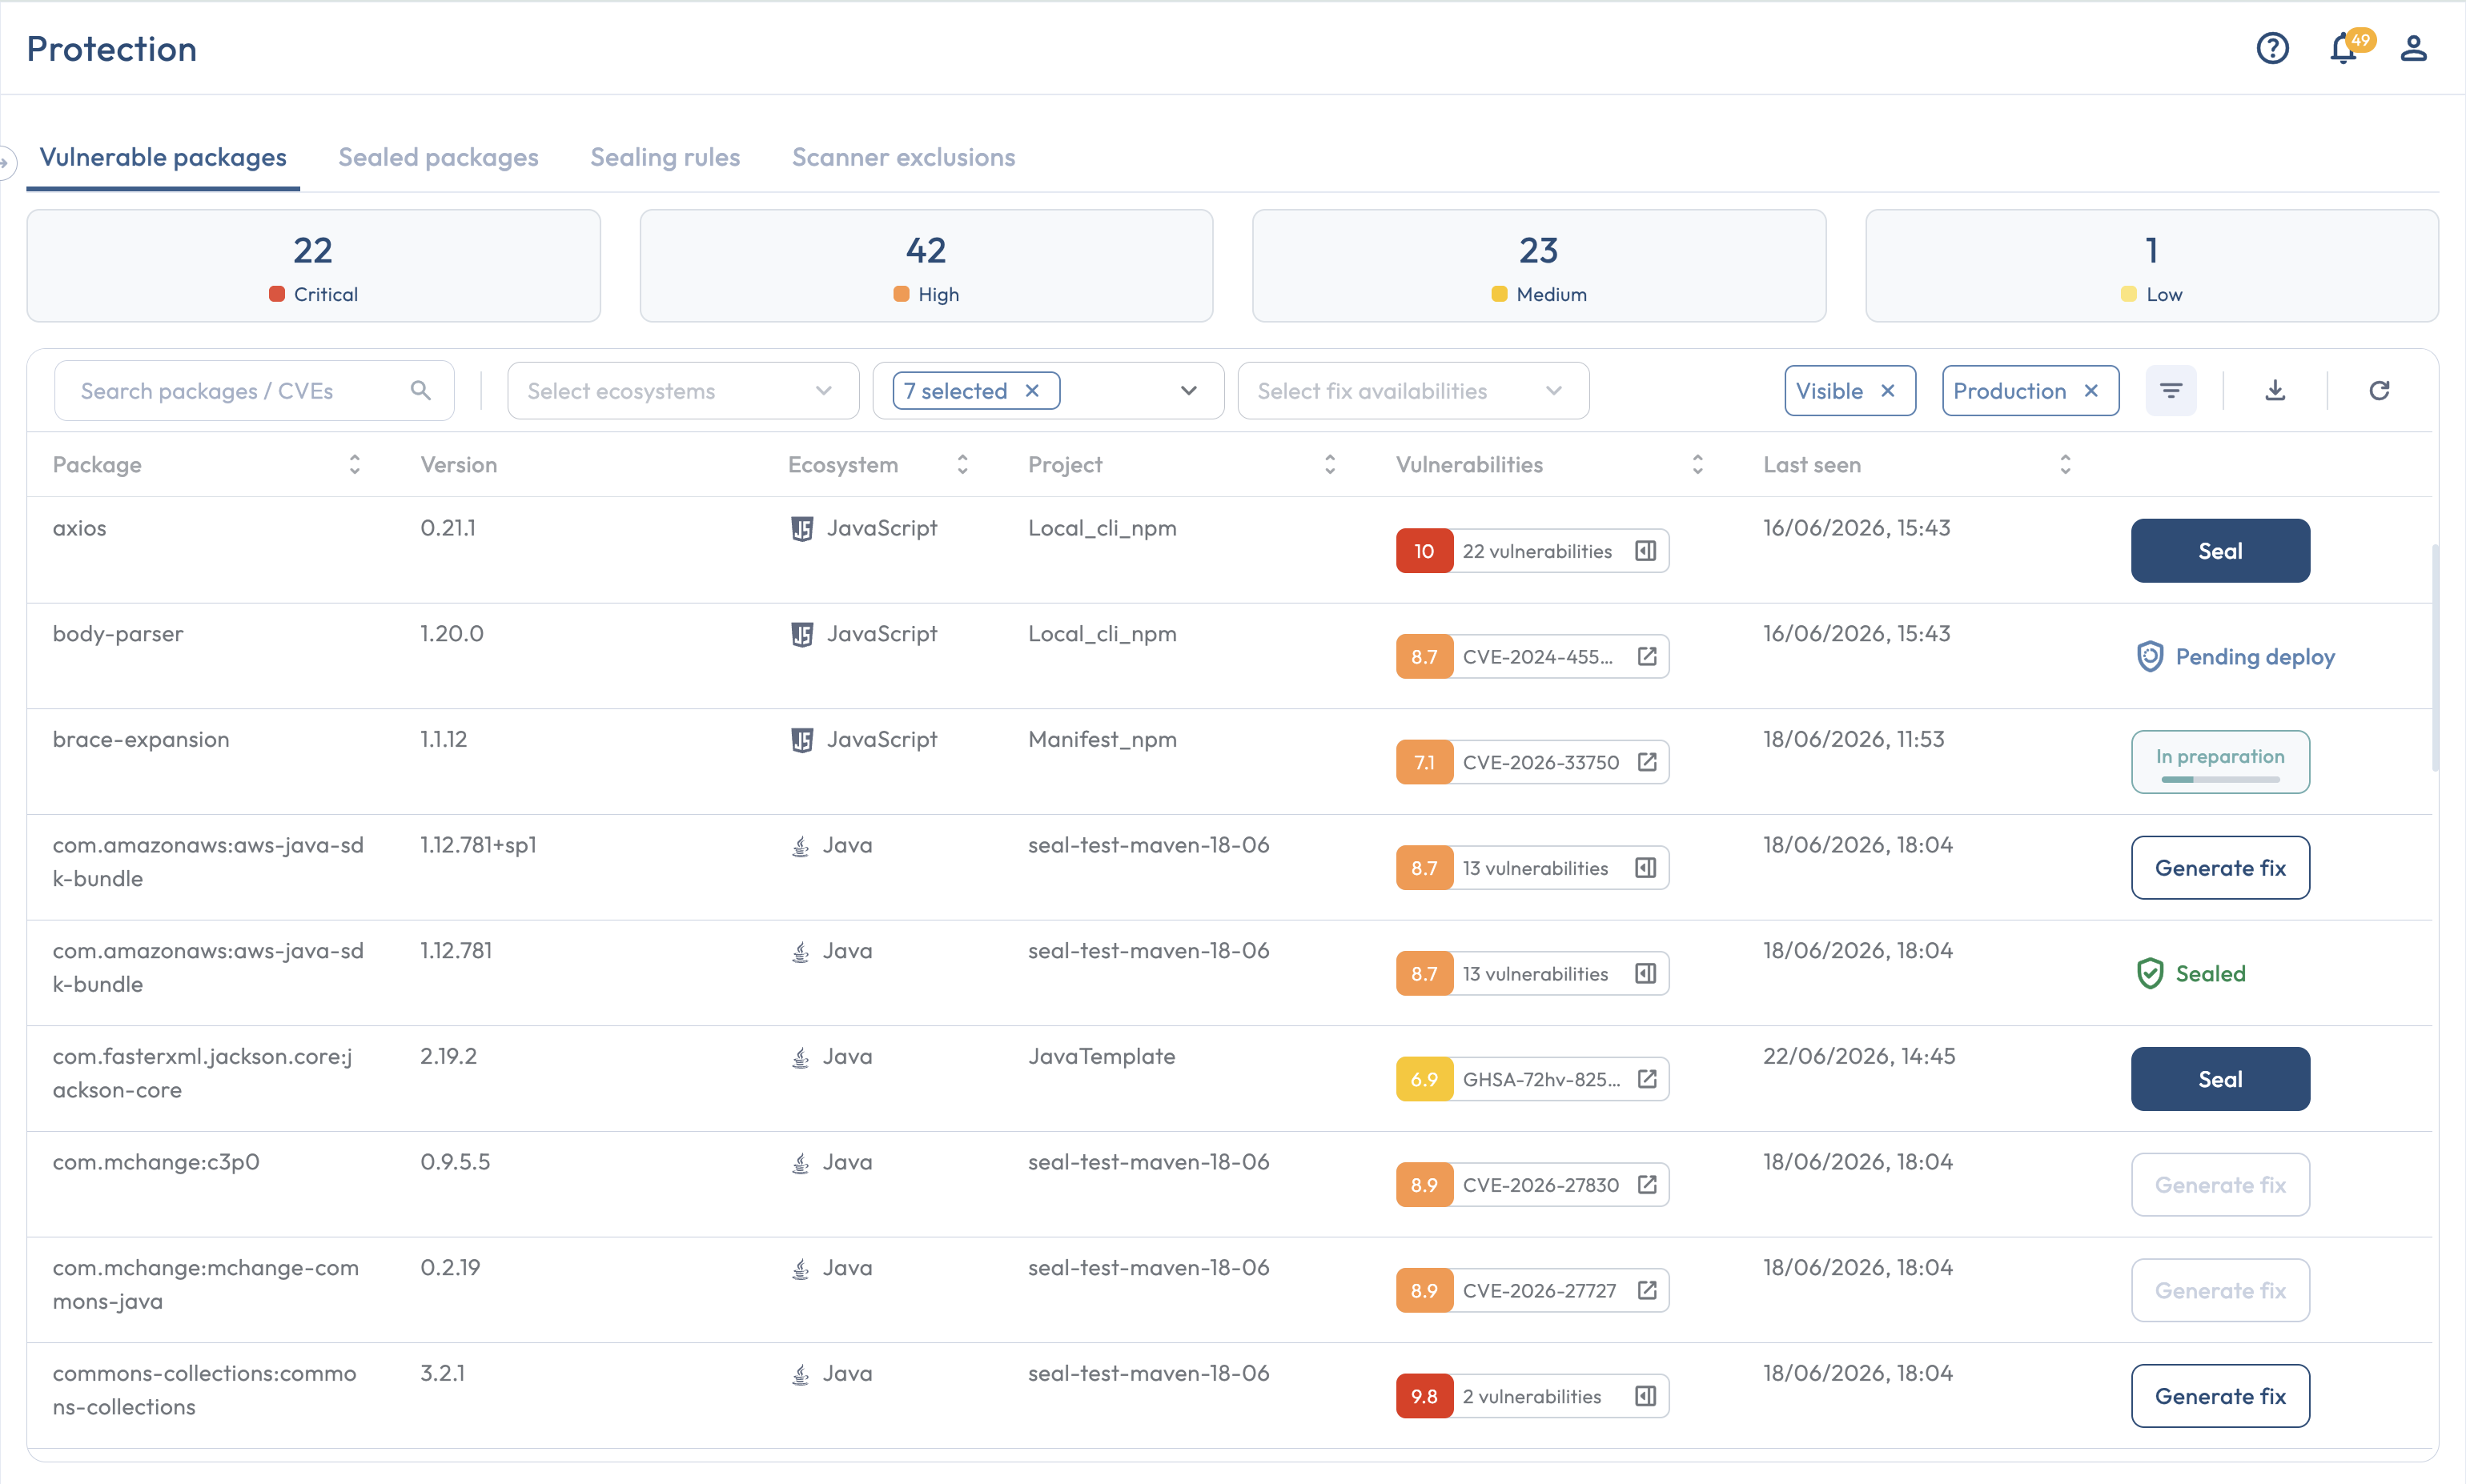Open commons-collections 2 vulnerabilities panel icon
Image resolution: width=2466 pixels, height=1484 pixels.
click(1645, 1396)
